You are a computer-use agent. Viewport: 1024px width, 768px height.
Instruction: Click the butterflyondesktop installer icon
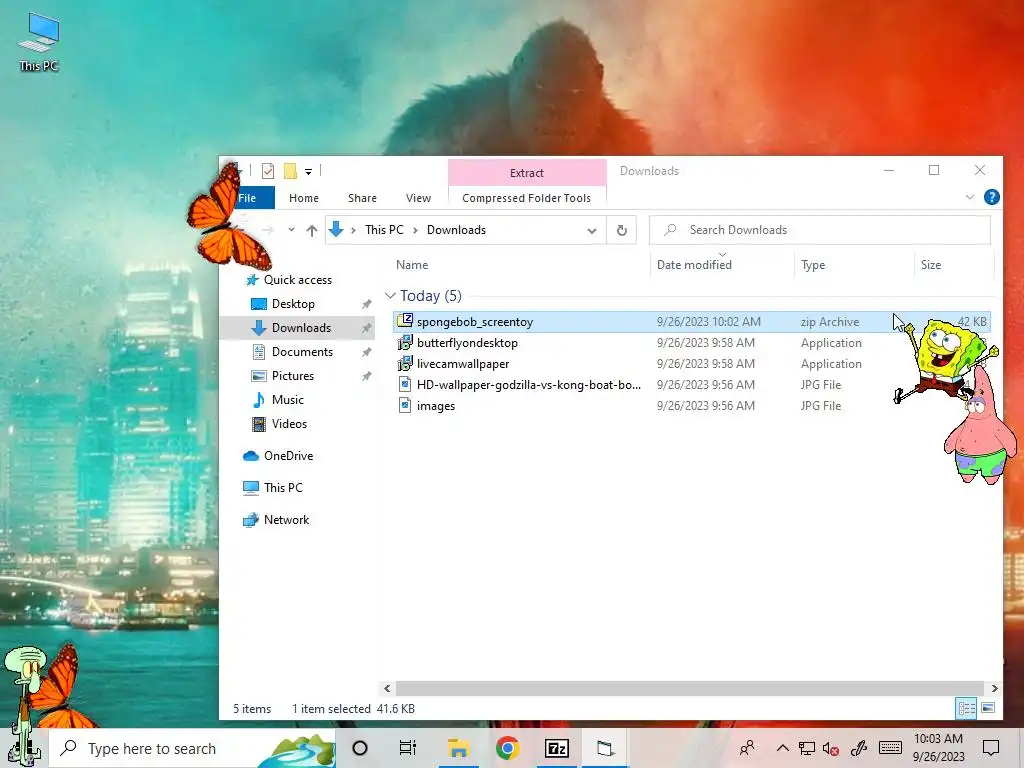[405, 342]
